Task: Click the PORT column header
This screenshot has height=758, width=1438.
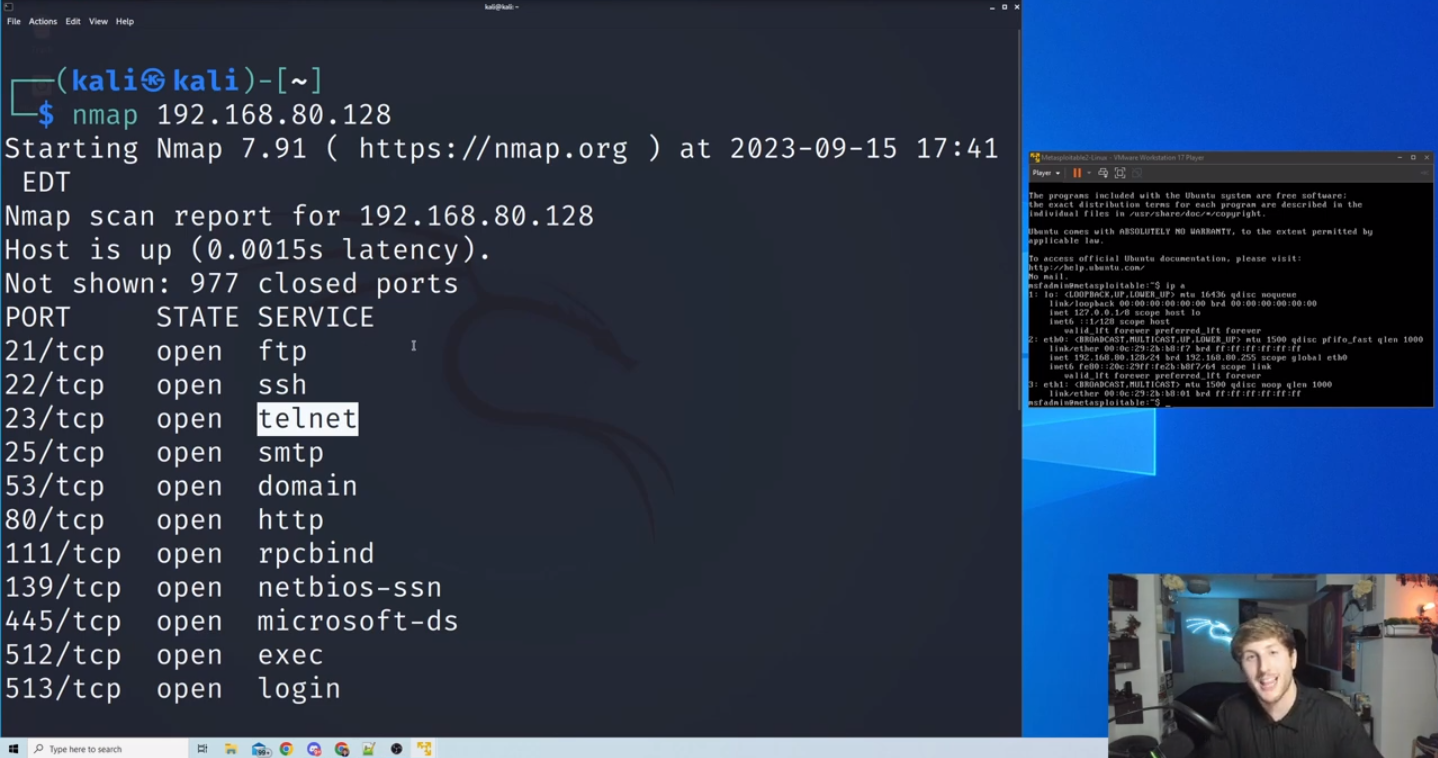Action: click(38, 317)
